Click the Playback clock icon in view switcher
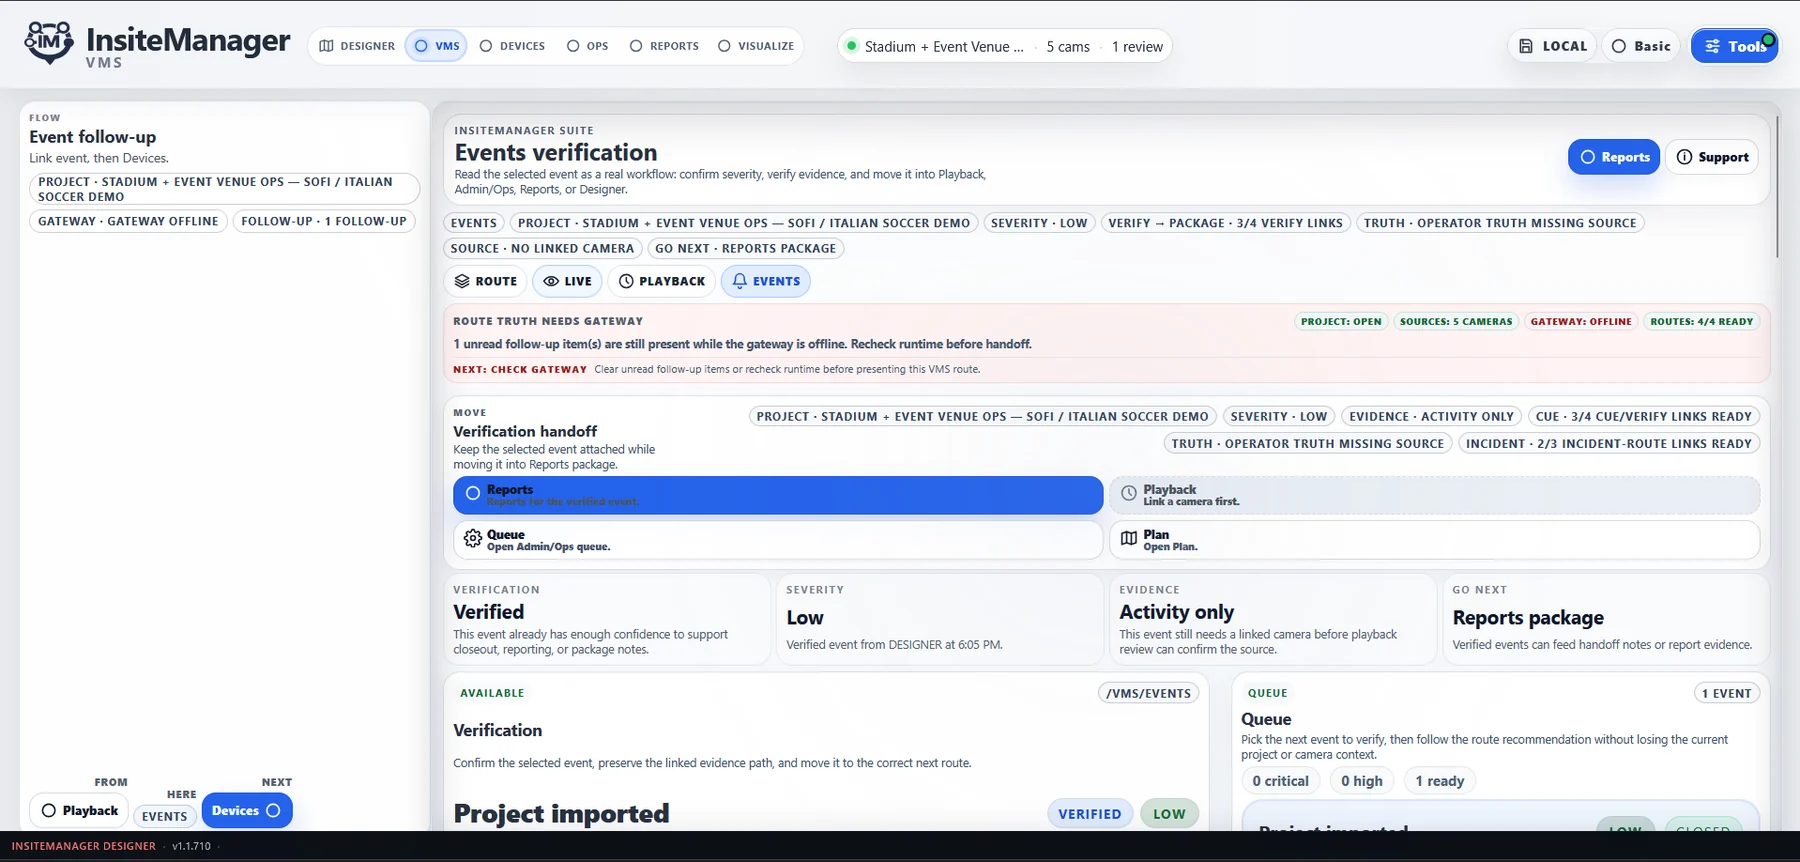The image size is (1800, 862). (x=626, y=281)
